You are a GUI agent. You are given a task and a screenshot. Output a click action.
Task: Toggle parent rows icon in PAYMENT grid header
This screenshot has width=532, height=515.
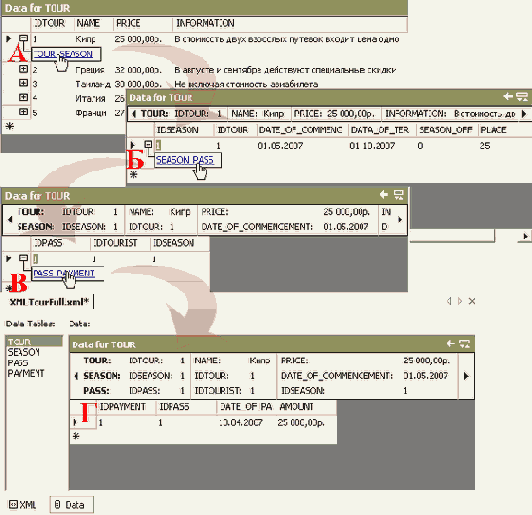point(464,344)
